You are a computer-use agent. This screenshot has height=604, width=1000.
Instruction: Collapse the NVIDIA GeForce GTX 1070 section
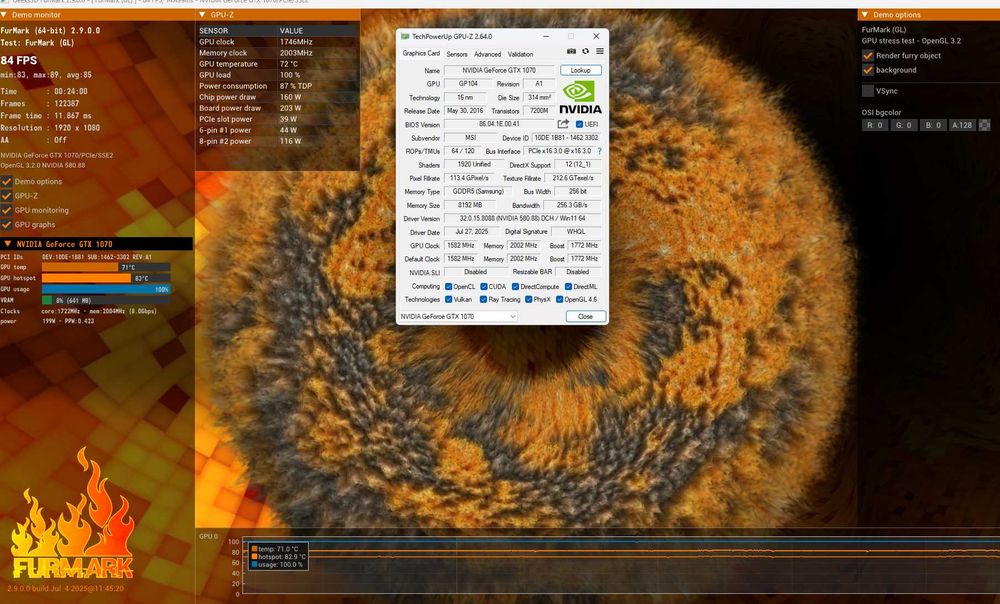(x=8, y=244)
